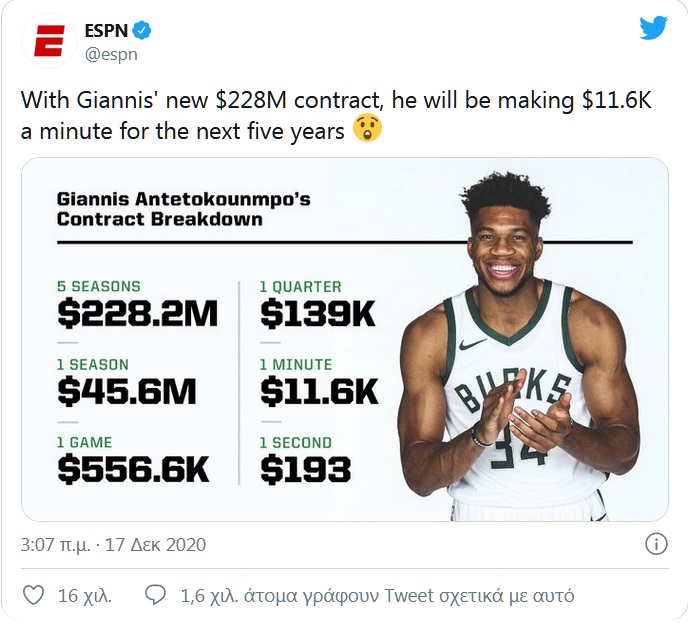Click the 16 χιλ. likes count
This screenshot has width=691, height=626.
(85, 596)
